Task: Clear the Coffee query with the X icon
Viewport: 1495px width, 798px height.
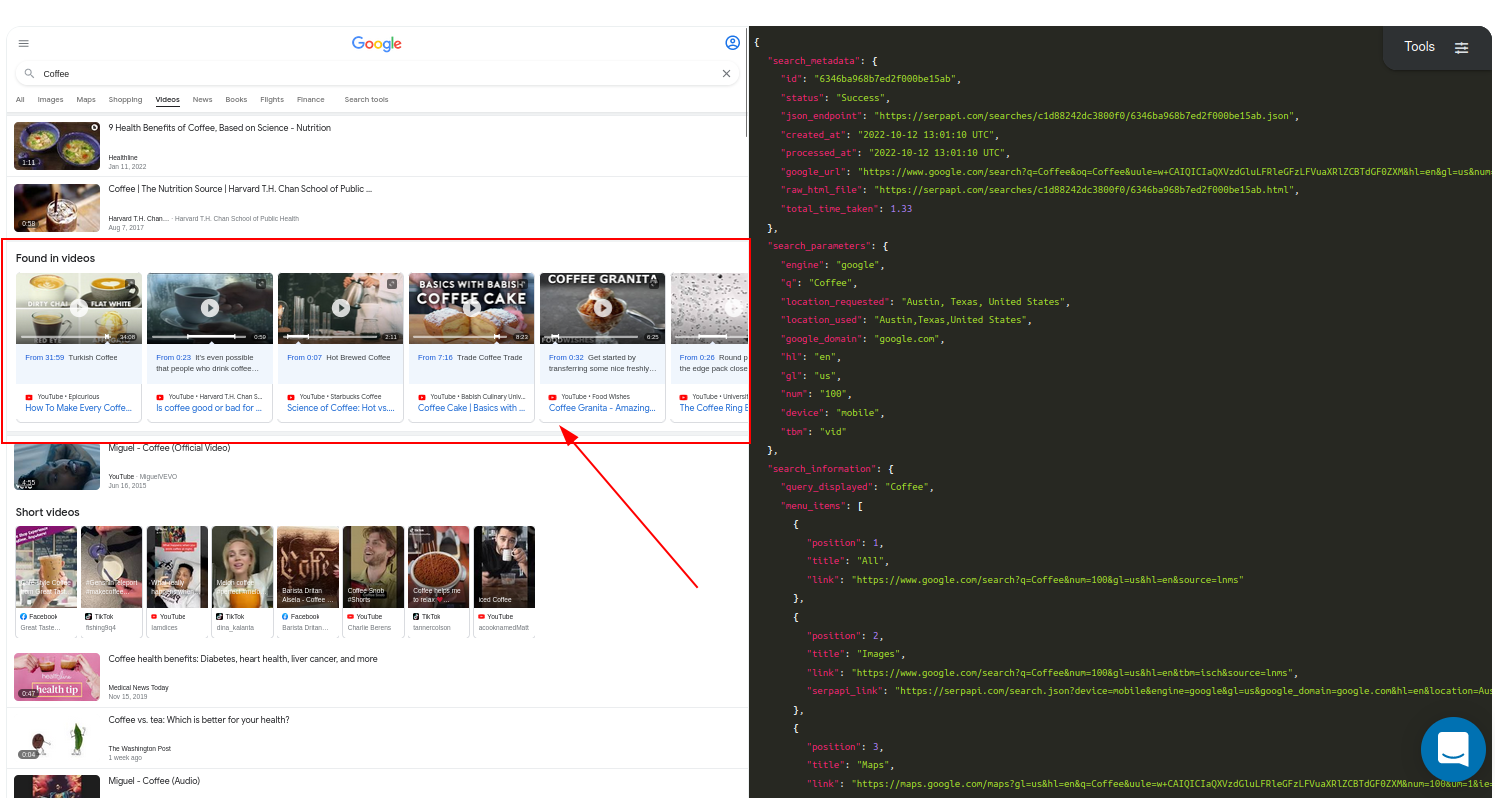Action: 727,73
